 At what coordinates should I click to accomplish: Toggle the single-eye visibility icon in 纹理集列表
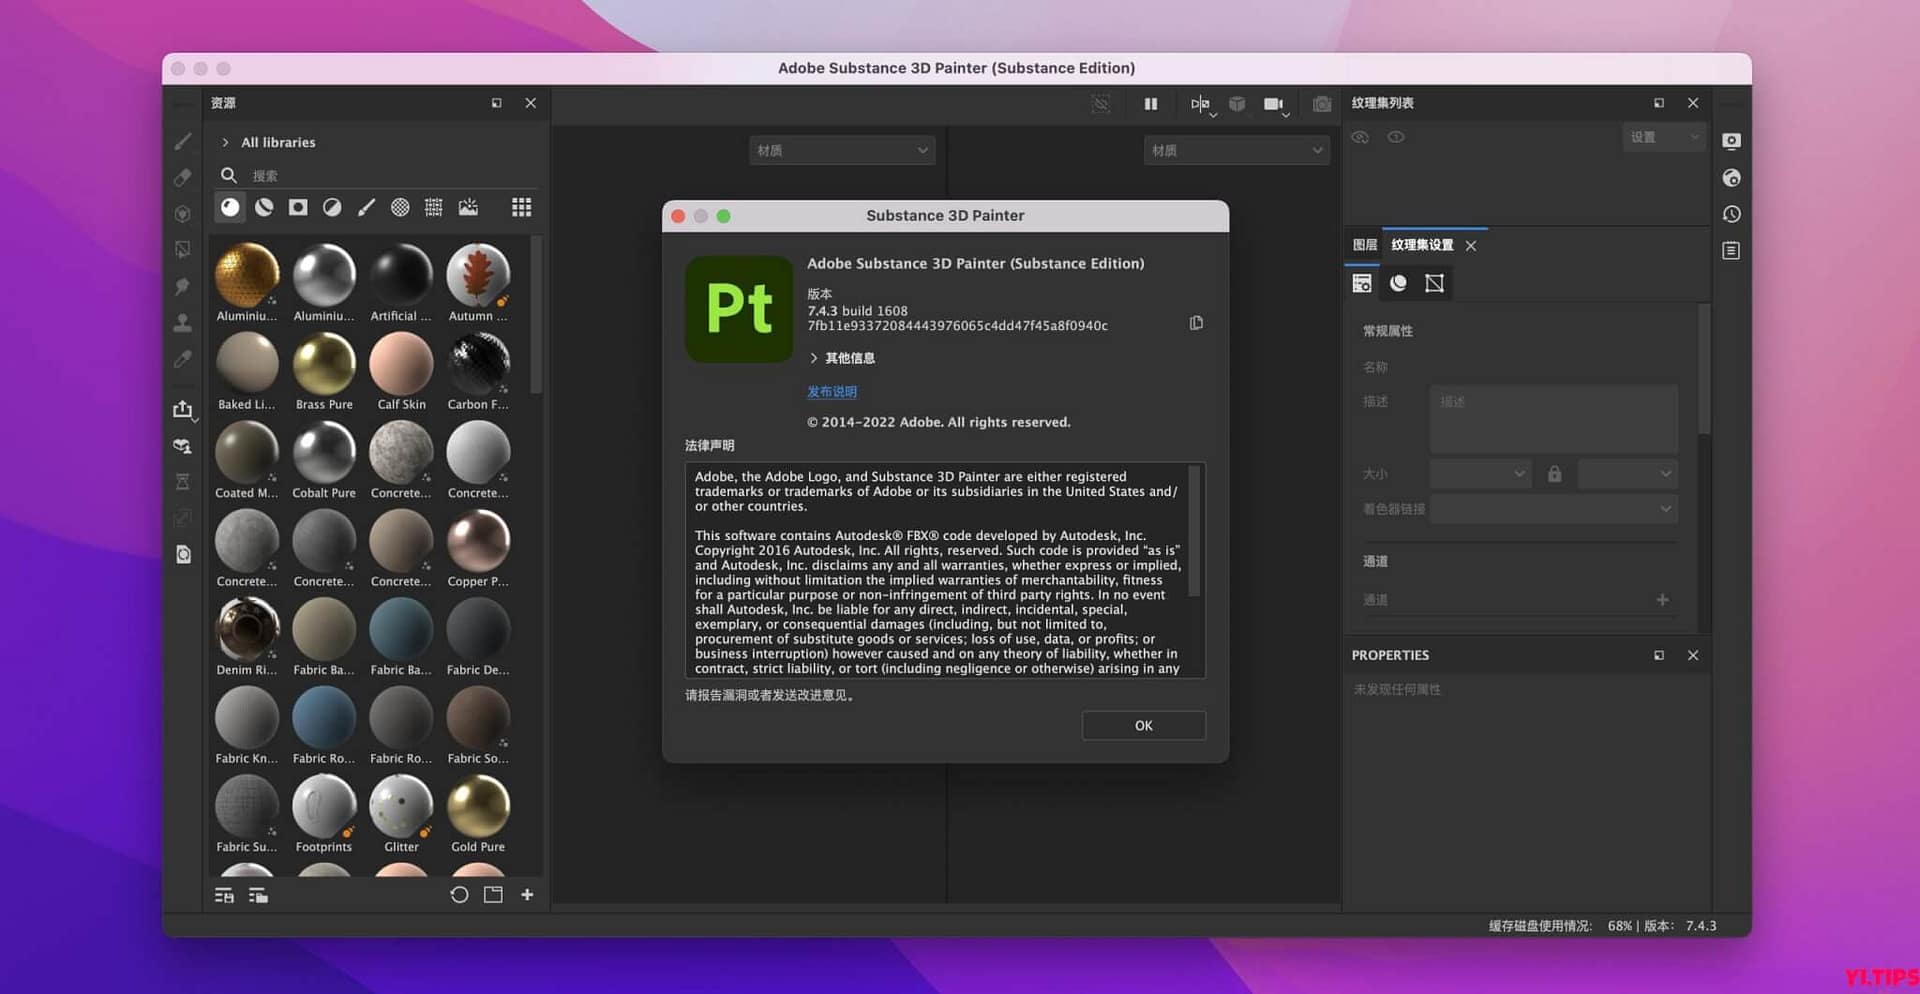click(1396, 137)
